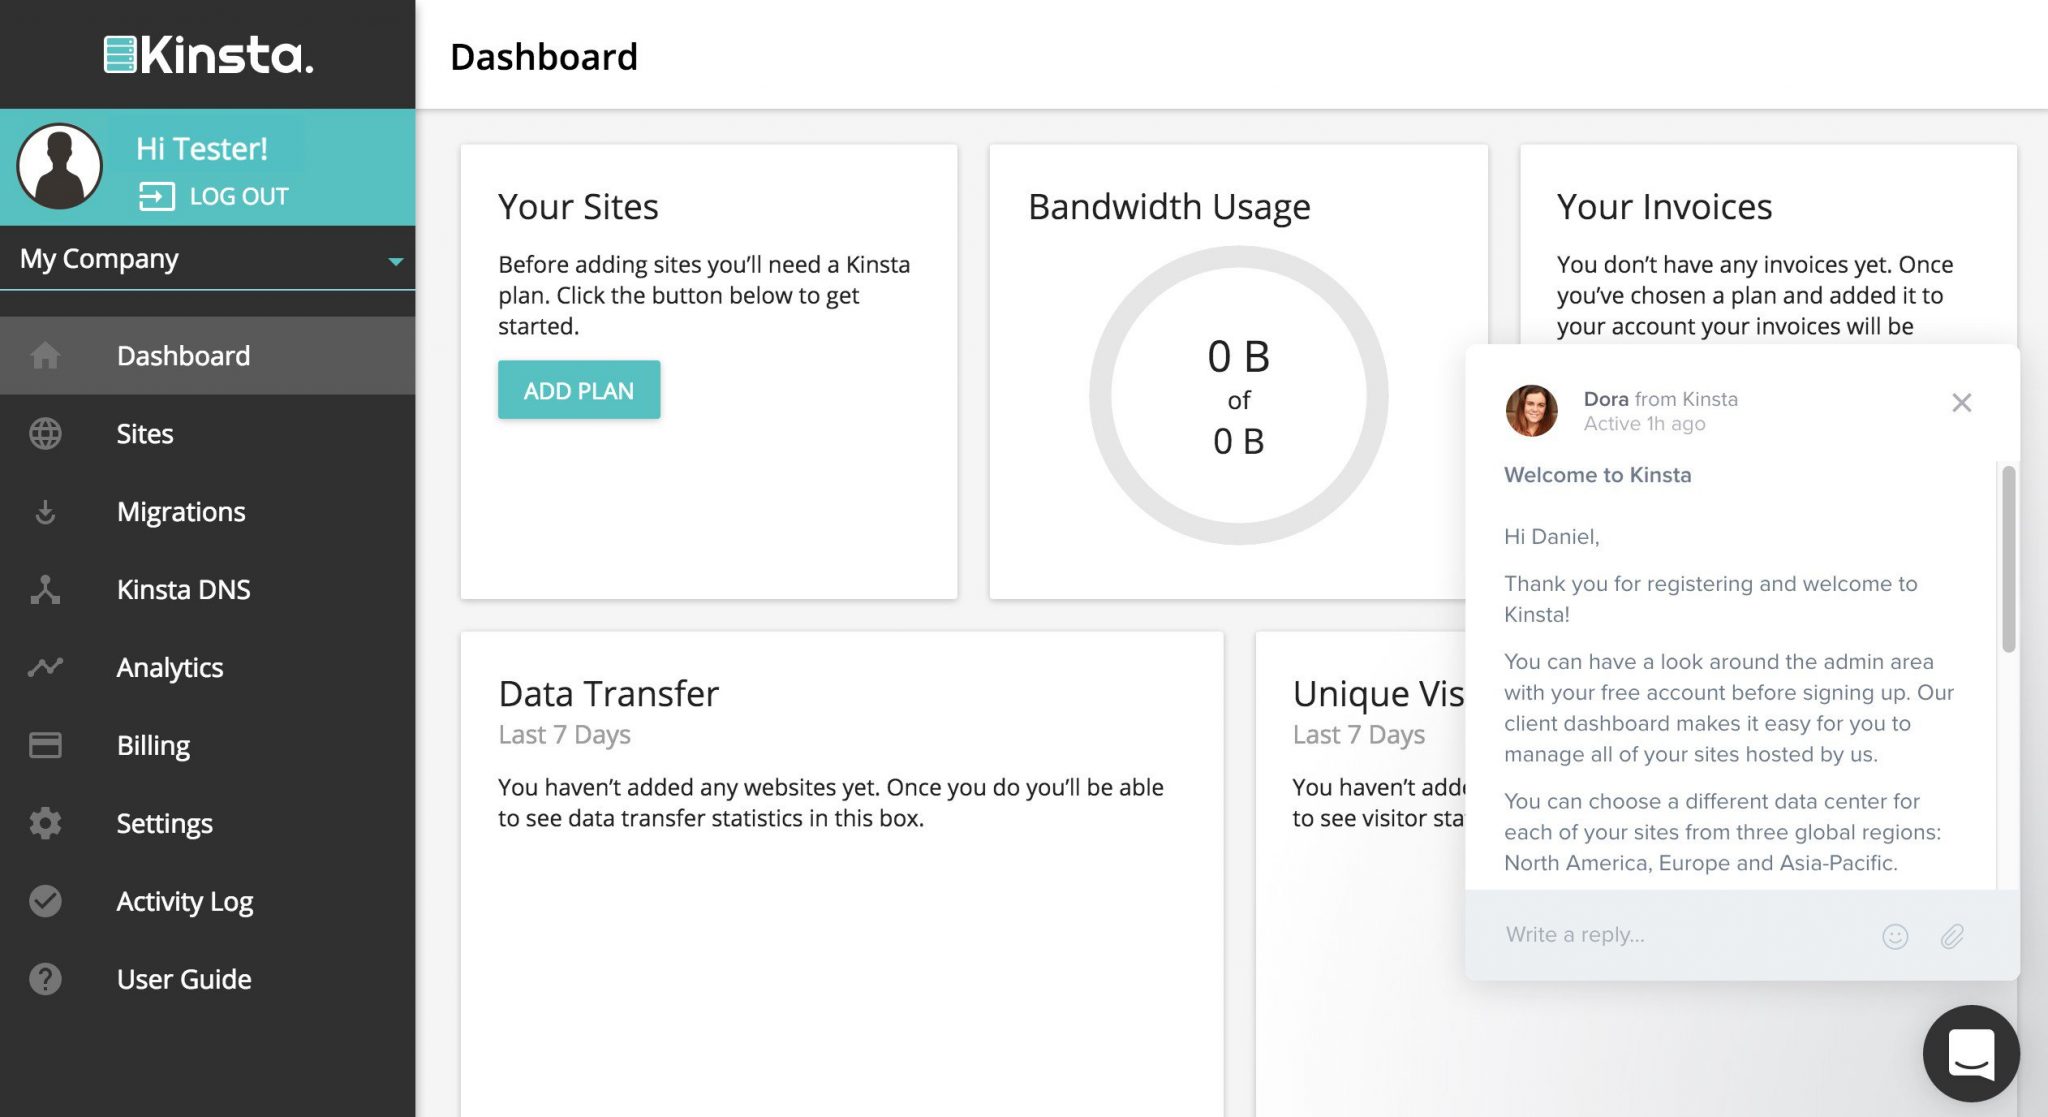
Task: Click the Write a reply field
Action: click(x=1620, y=934)
